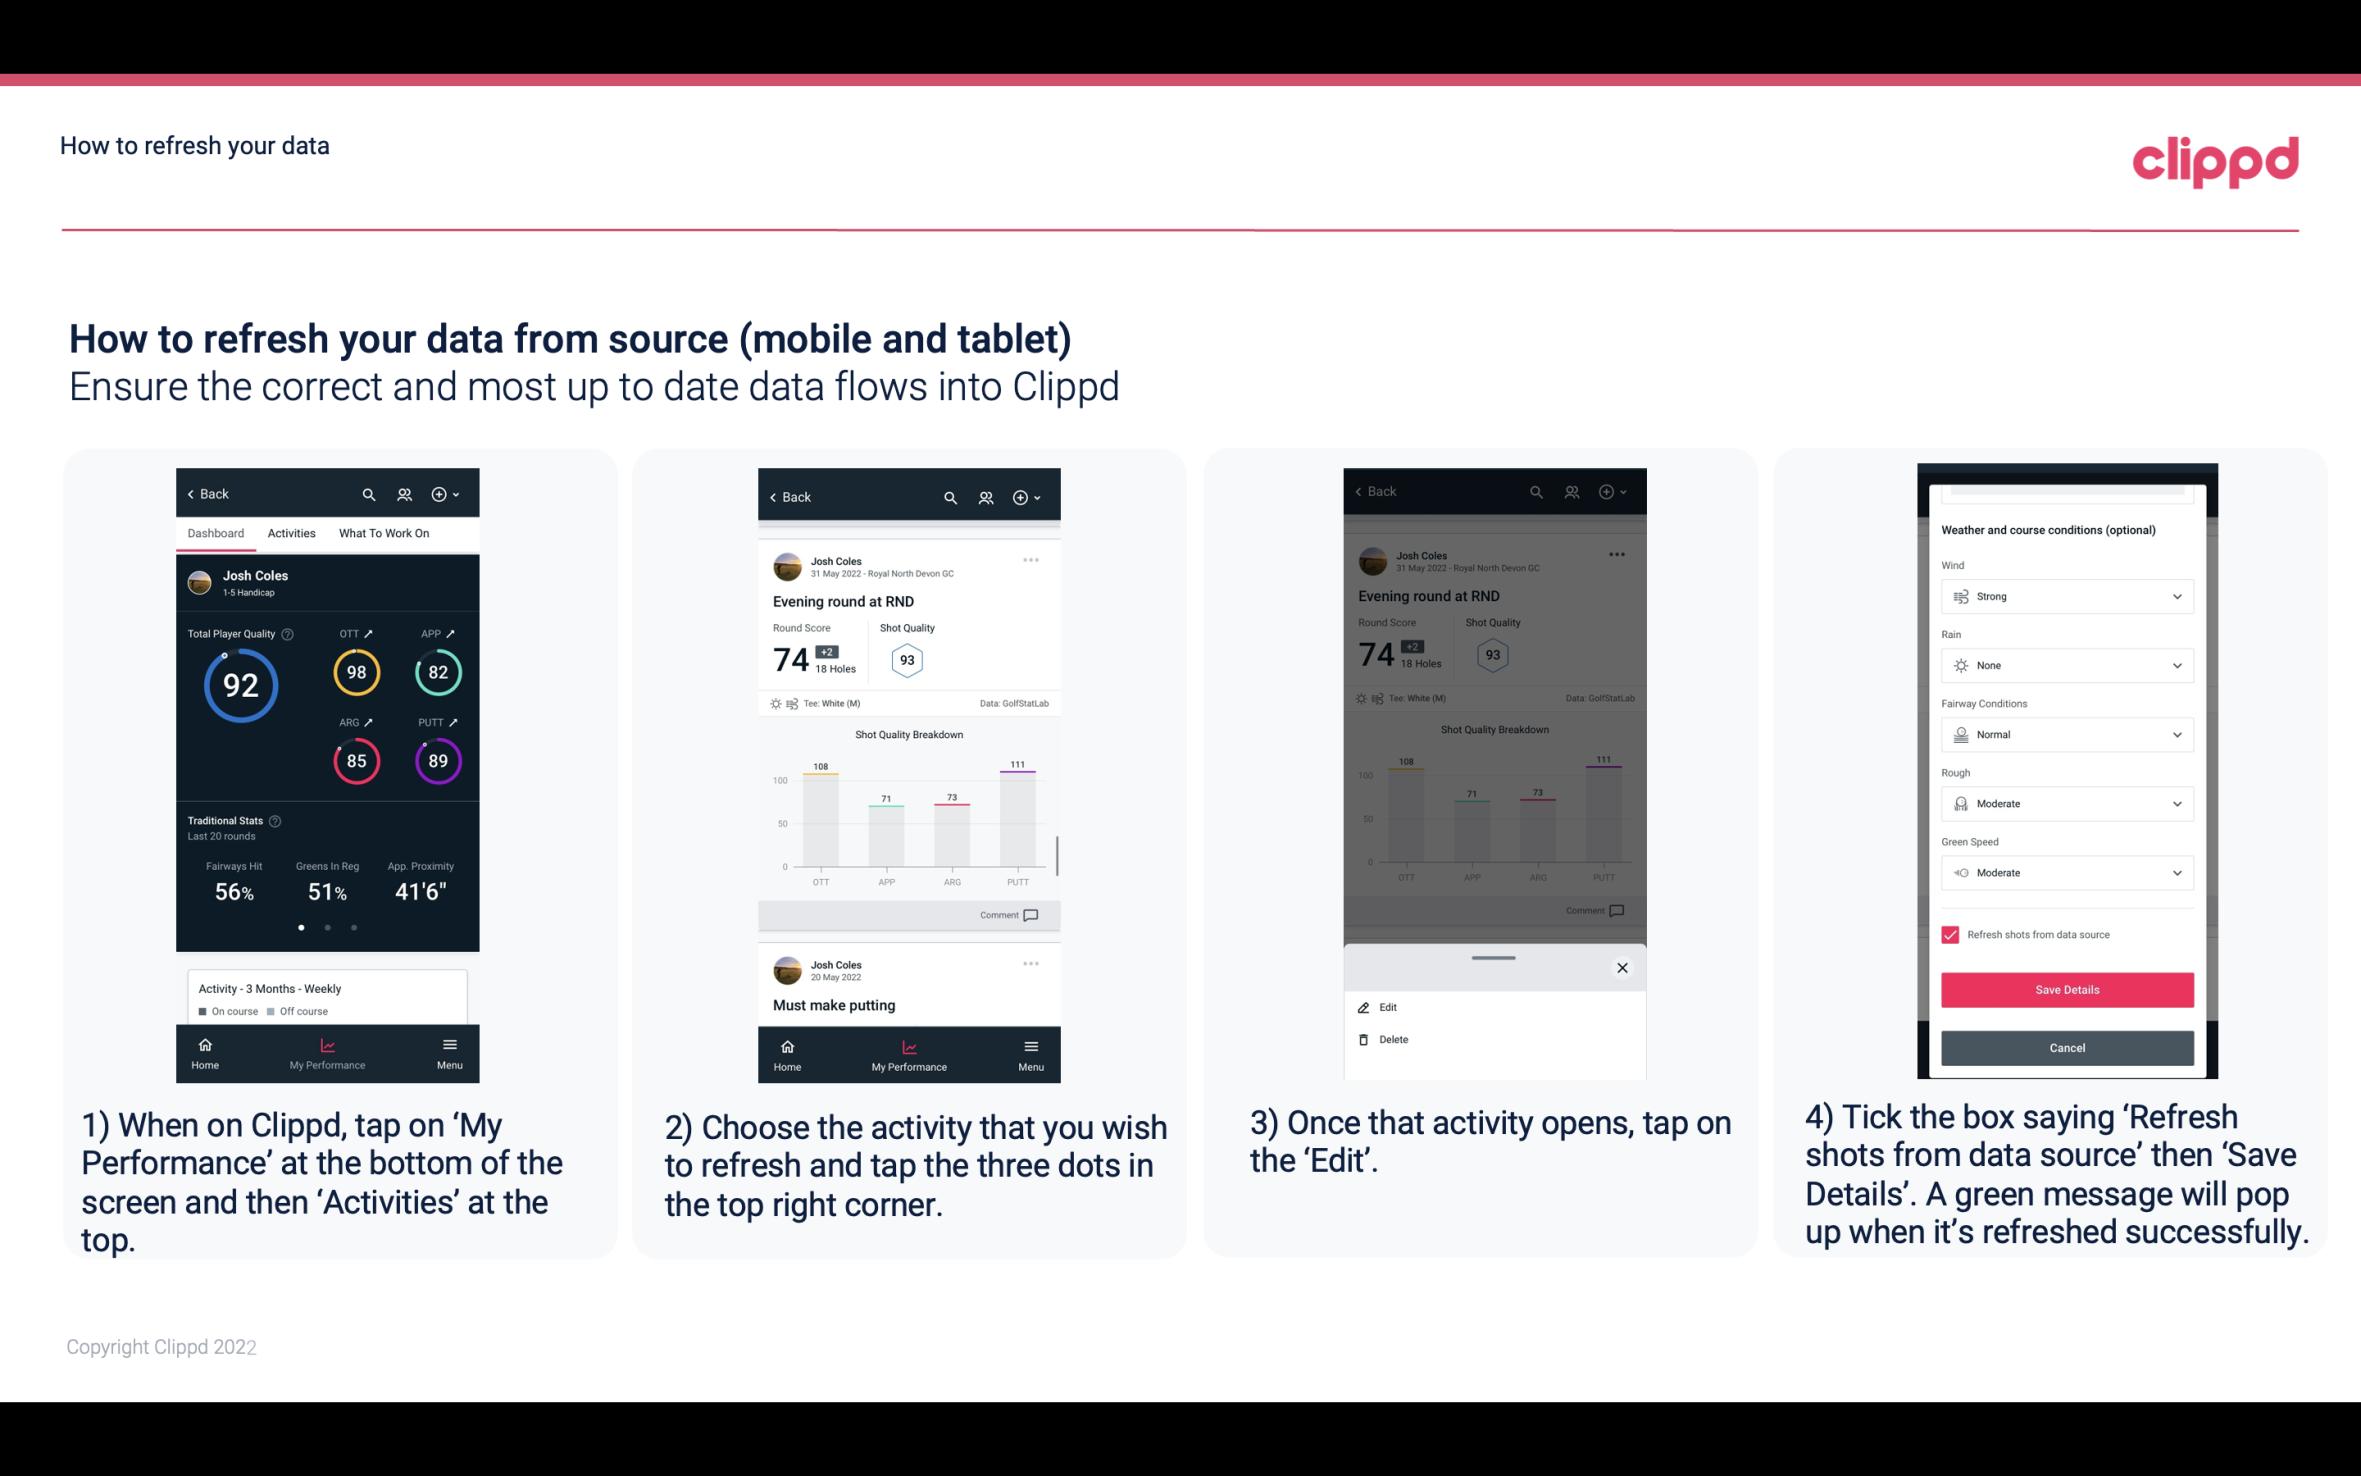Select 'What To Work On' tab

(382, 532)
